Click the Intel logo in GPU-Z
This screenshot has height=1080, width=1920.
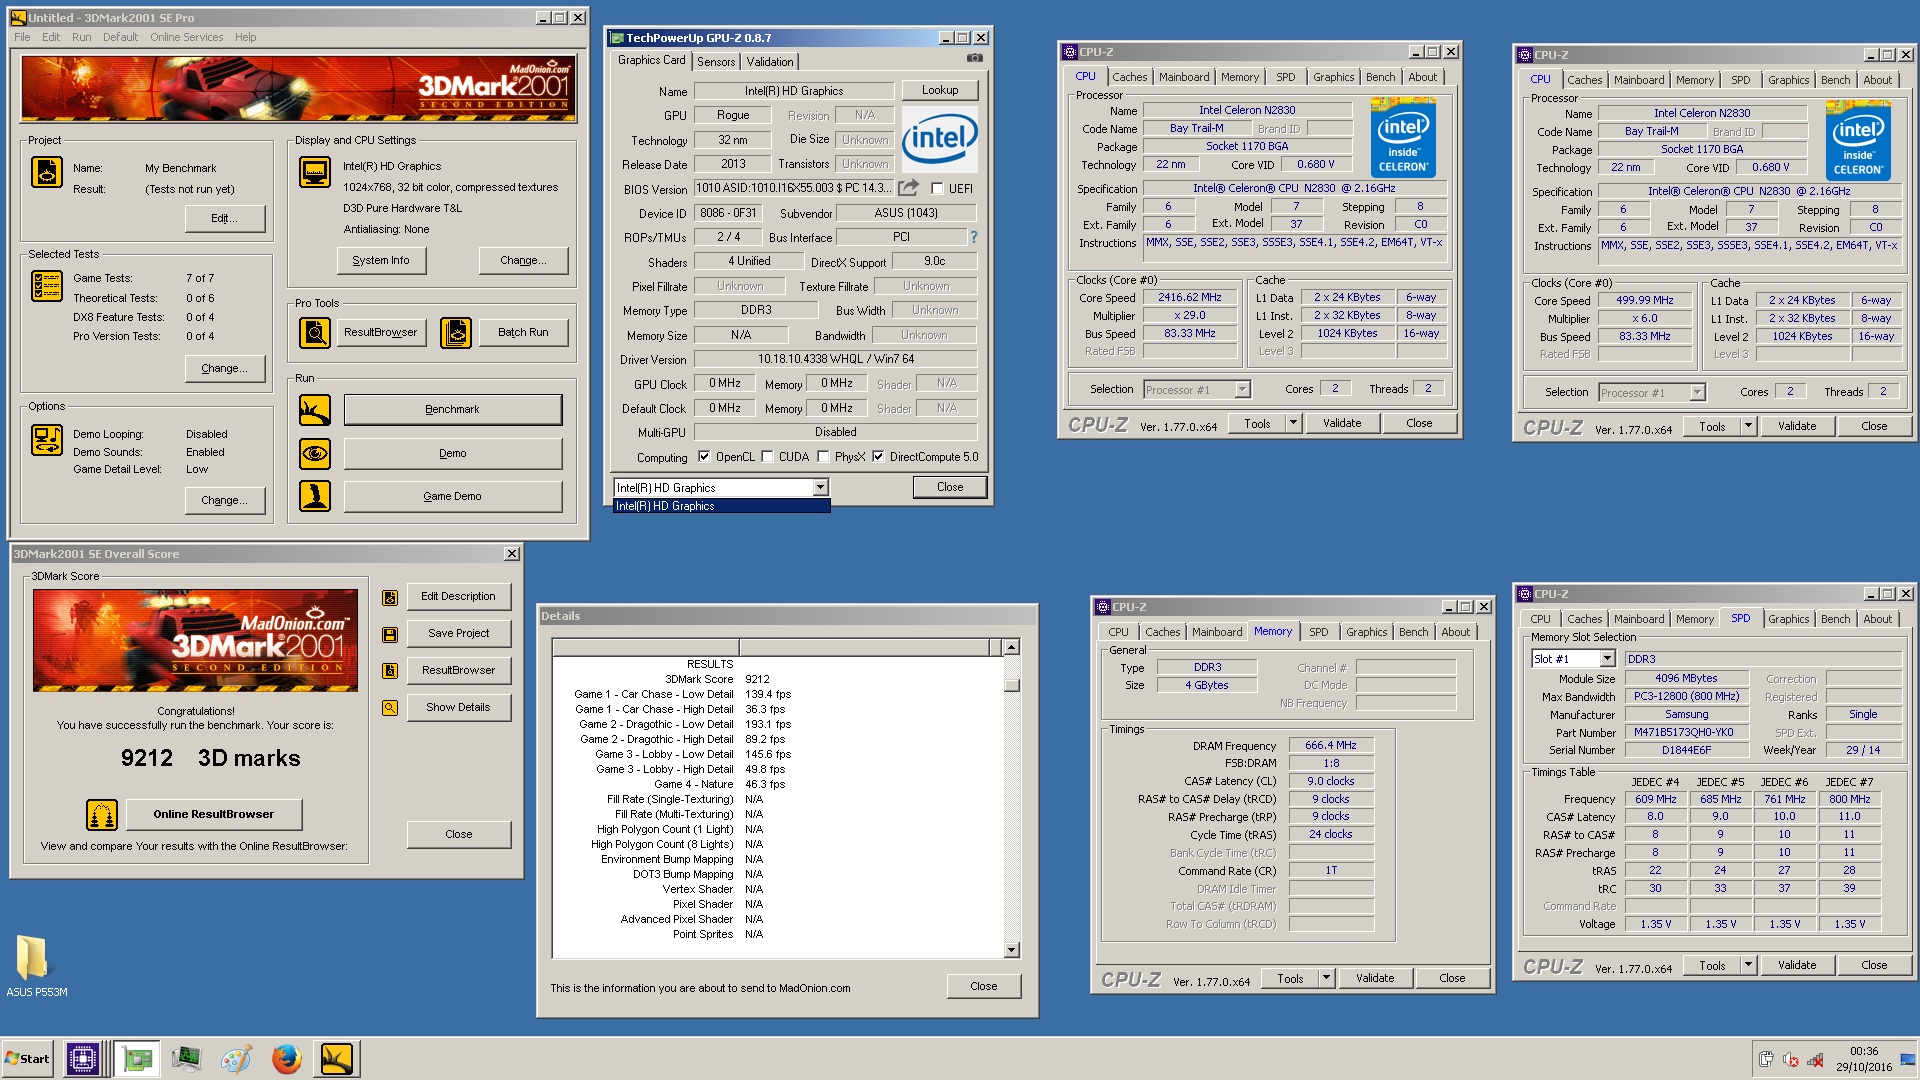939,139
